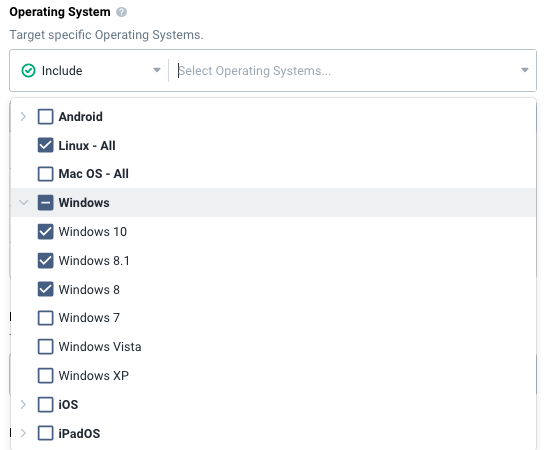Tick the Windows Vista checkbox
Viewport: 544px width, 450px height.
click(45, 347)
